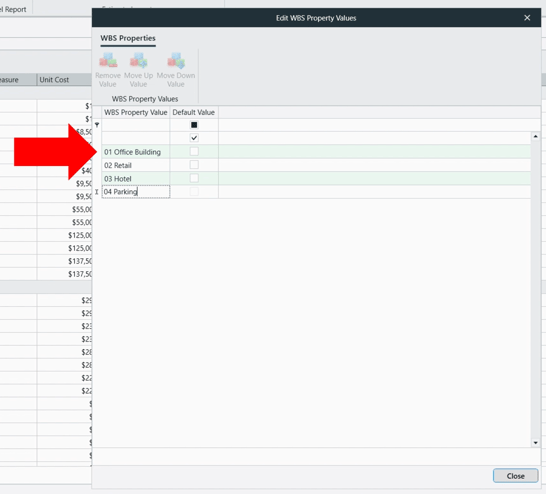Check Default Value for 01 Office Building

[194, 151]
